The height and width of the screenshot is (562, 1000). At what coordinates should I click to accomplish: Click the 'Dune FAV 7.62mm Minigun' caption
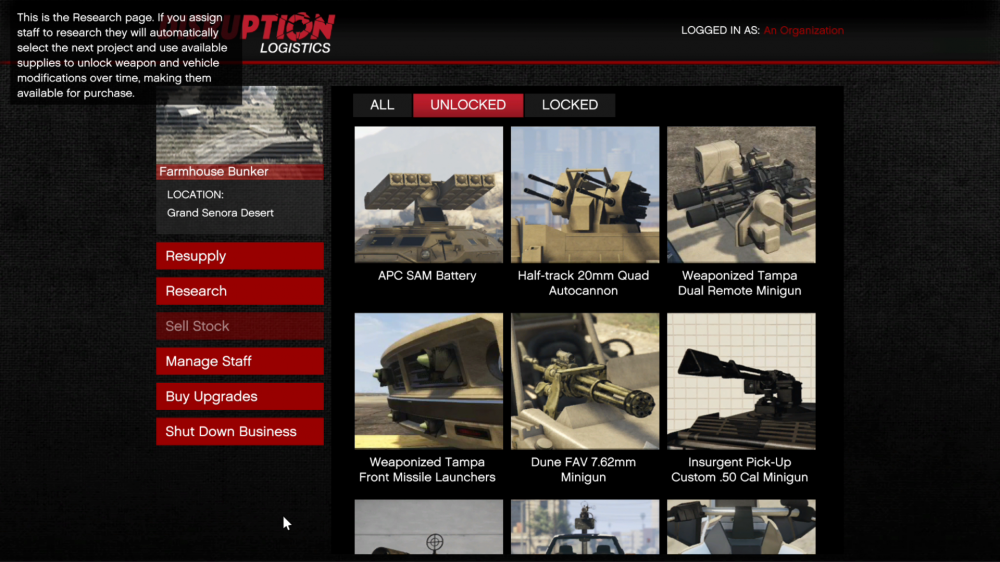[x=584, y=470]
